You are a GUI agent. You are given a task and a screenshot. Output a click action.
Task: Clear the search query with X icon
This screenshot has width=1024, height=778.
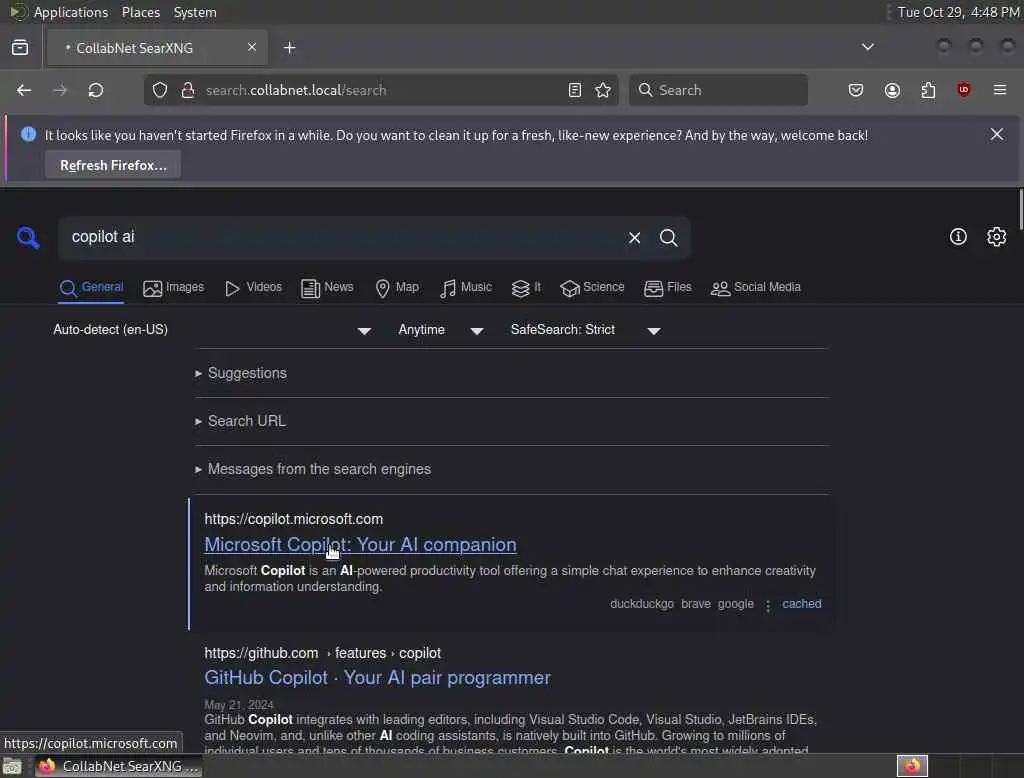[x=634, y=238]
